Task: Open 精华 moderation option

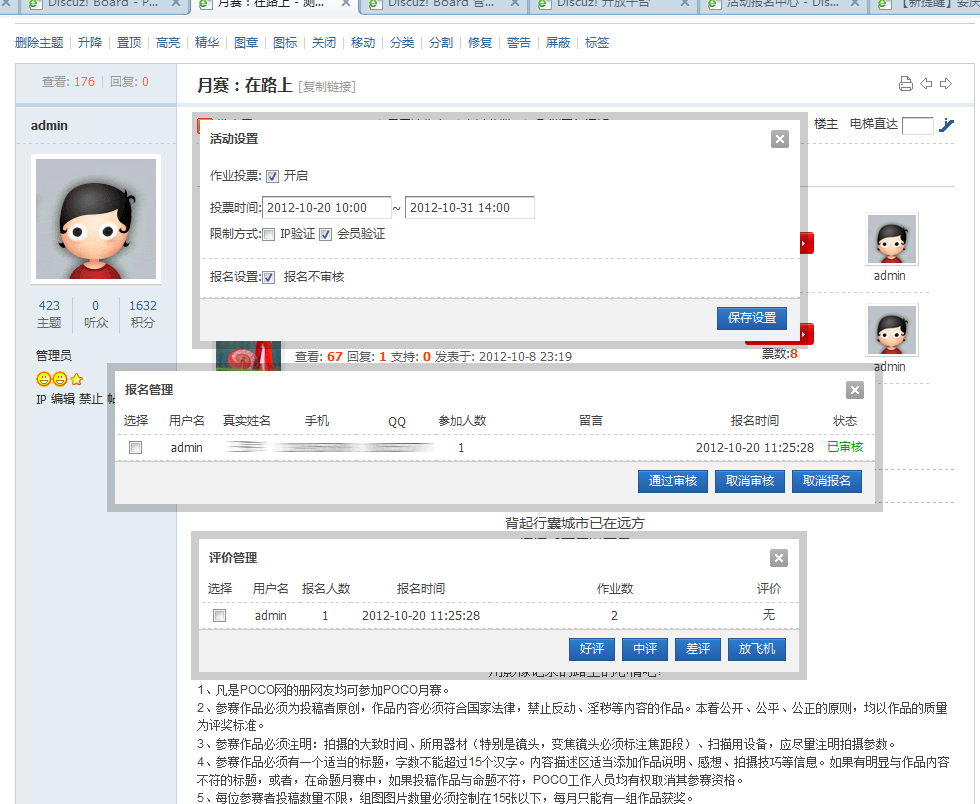Action: point(207,43)
